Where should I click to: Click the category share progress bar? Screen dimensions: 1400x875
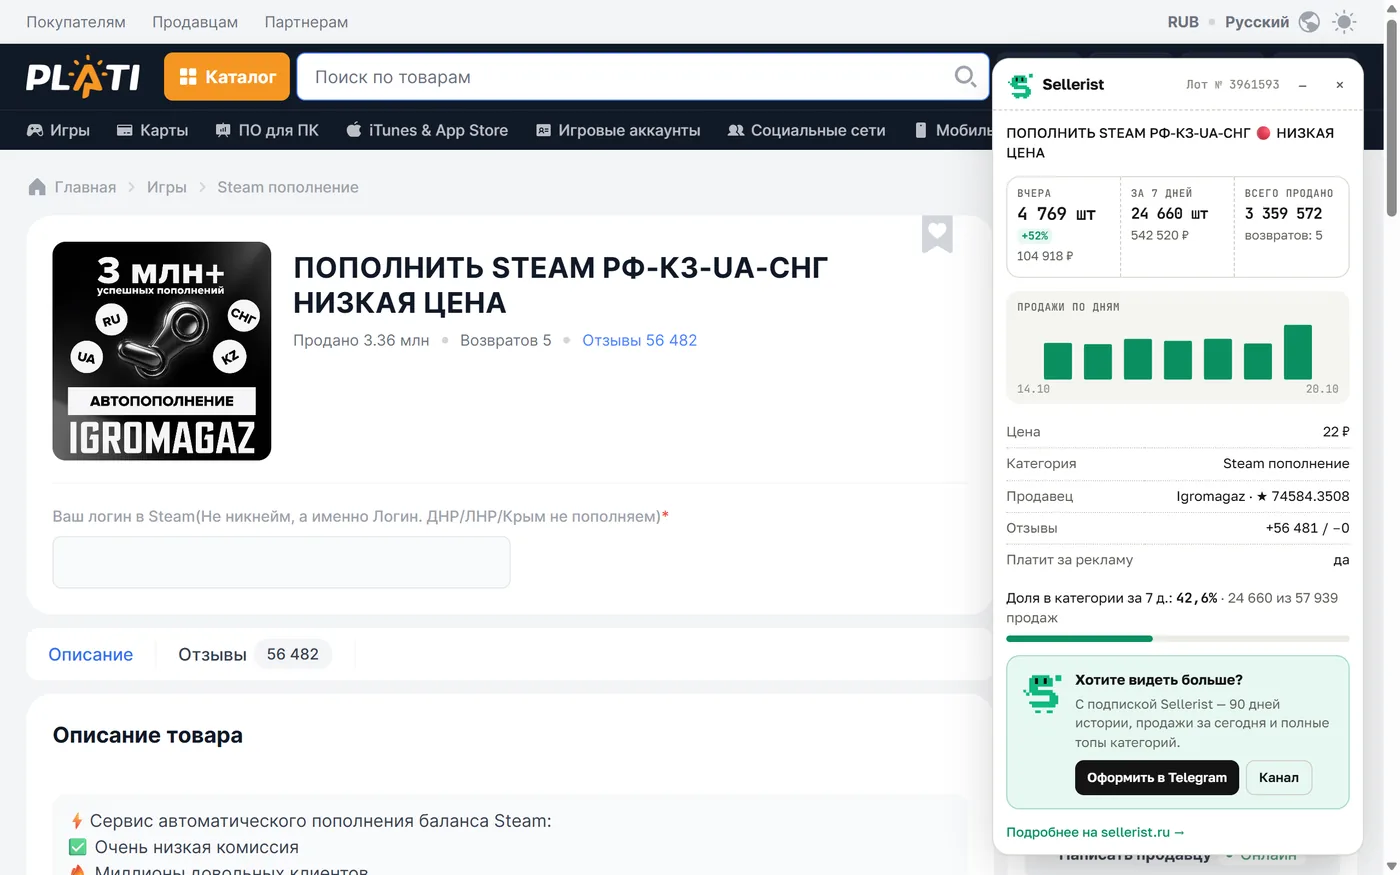[1178, 638]
